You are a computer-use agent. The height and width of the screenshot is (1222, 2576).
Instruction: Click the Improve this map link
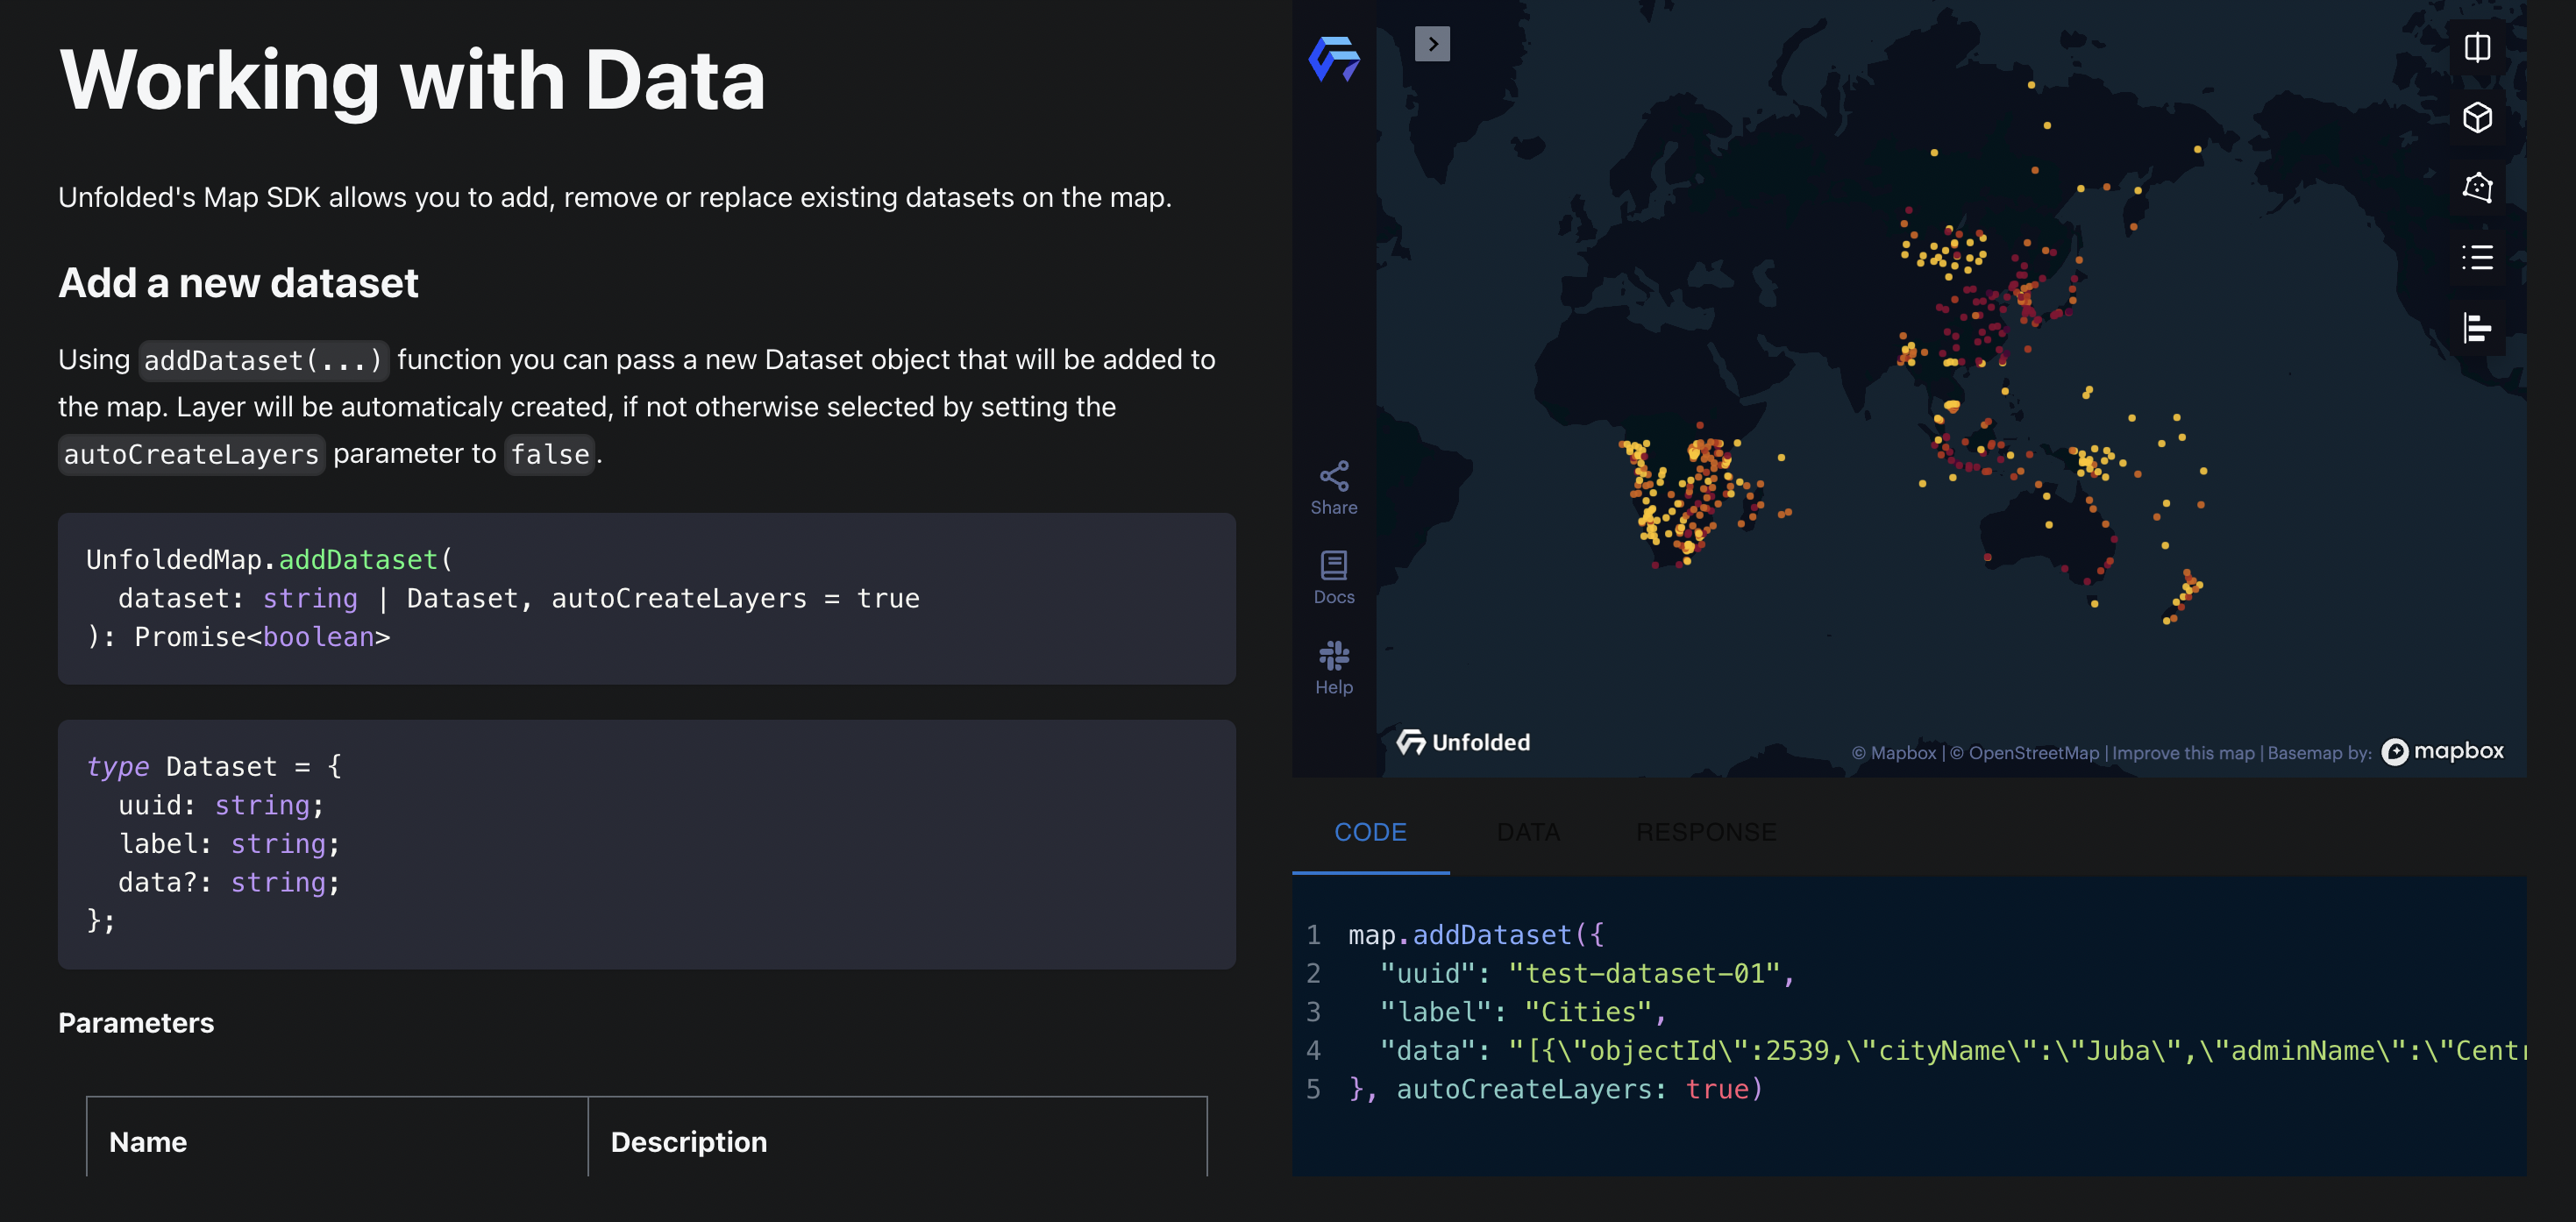pyautogui.click(x=2183, y=753)
